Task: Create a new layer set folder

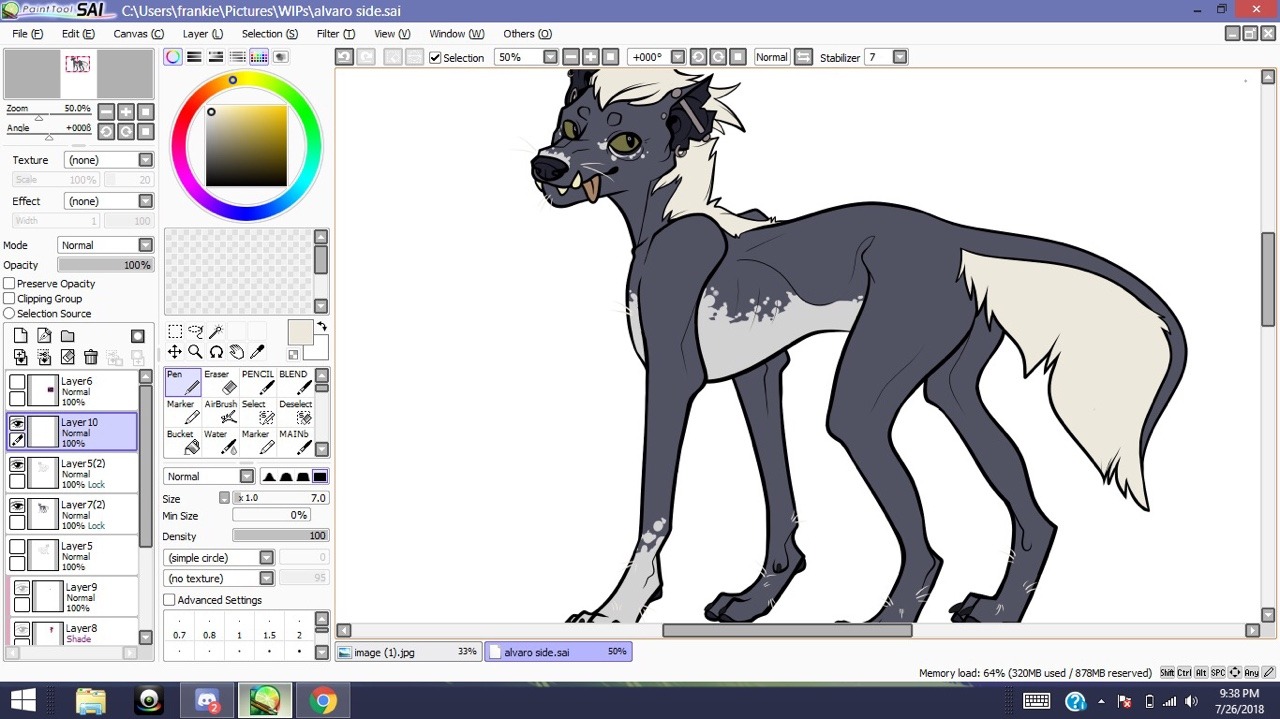Action: 67,336
